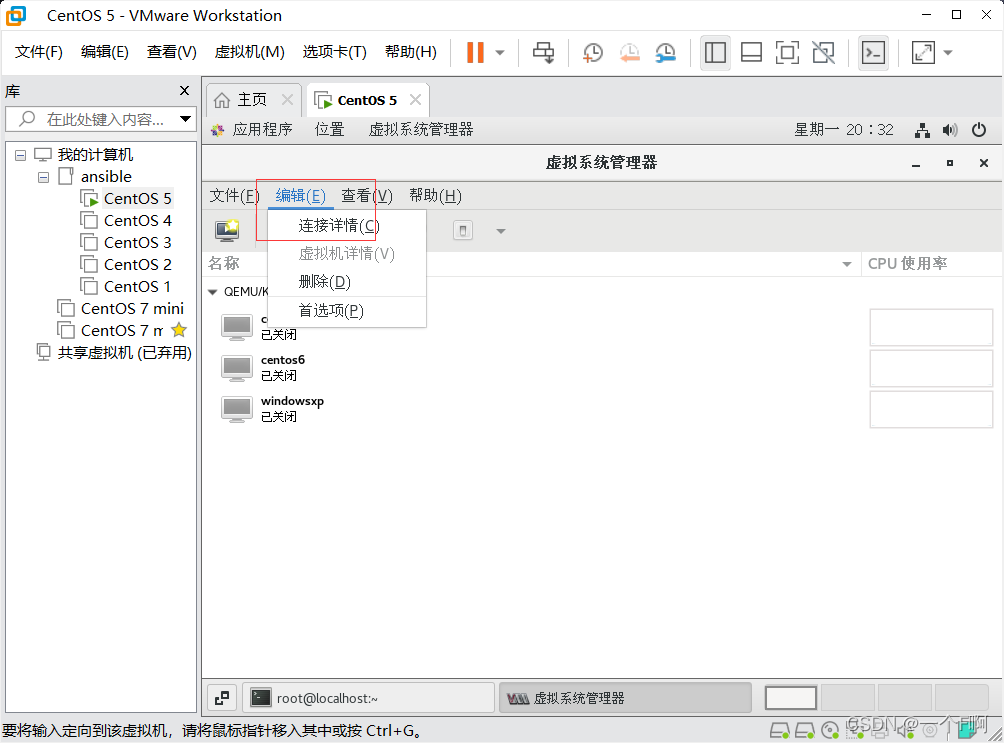The image size is (1004, 743).
Task: Choose 首选项(P) from the edit menu
Action: [347, 311]
